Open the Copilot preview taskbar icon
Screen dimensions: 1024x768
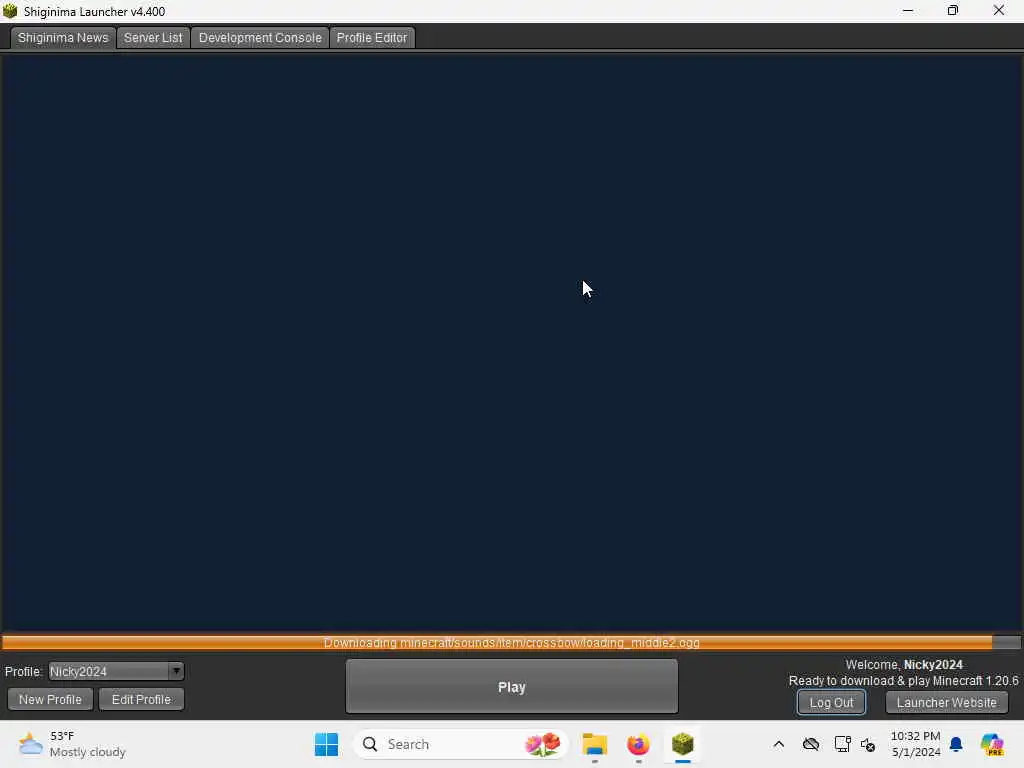(992, 744)
